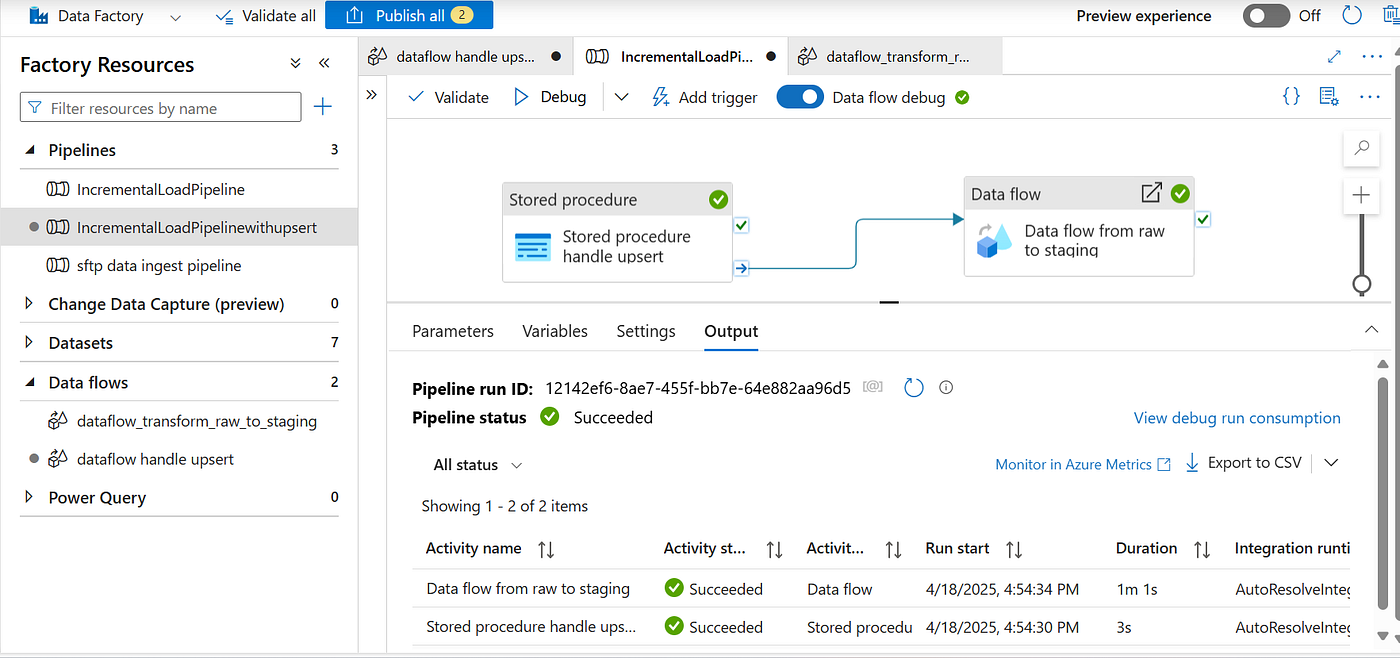Open the Variables tab
Viewport: 1400px width, 658px height.
tap(555, 331)
